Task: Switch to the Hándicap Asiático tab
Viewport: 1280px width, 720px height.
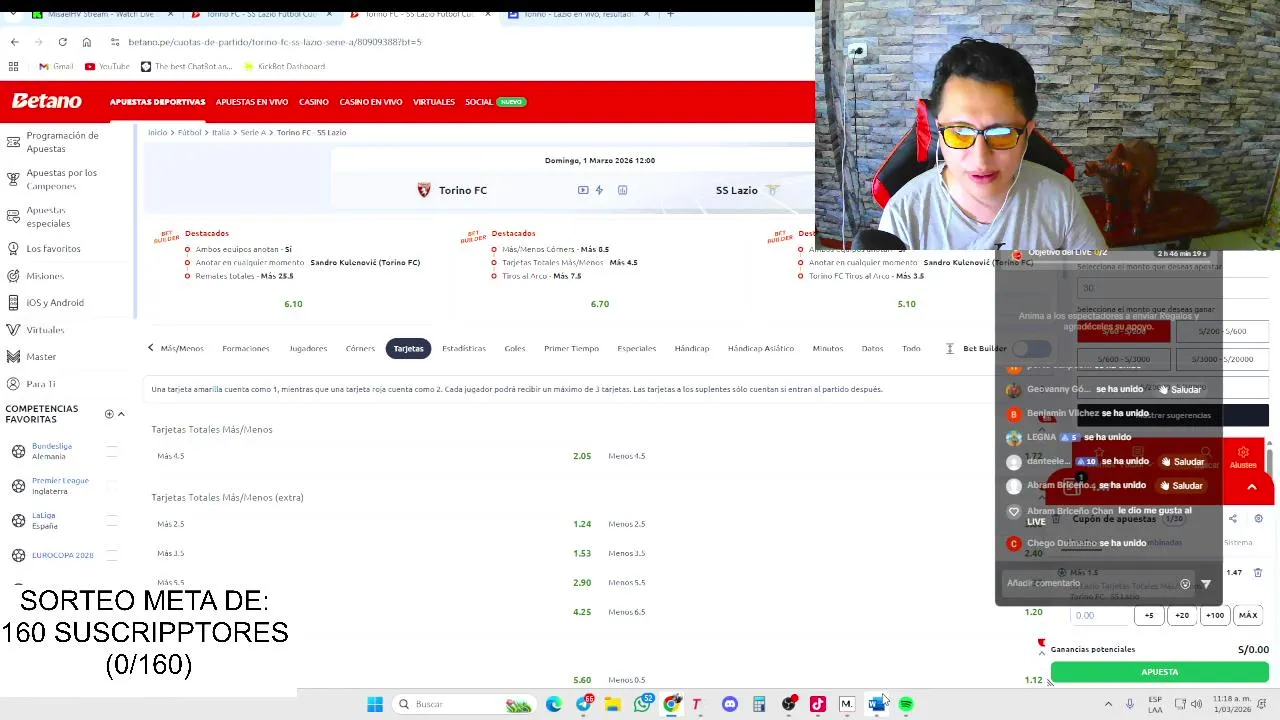Action: [x=761, y=348]
